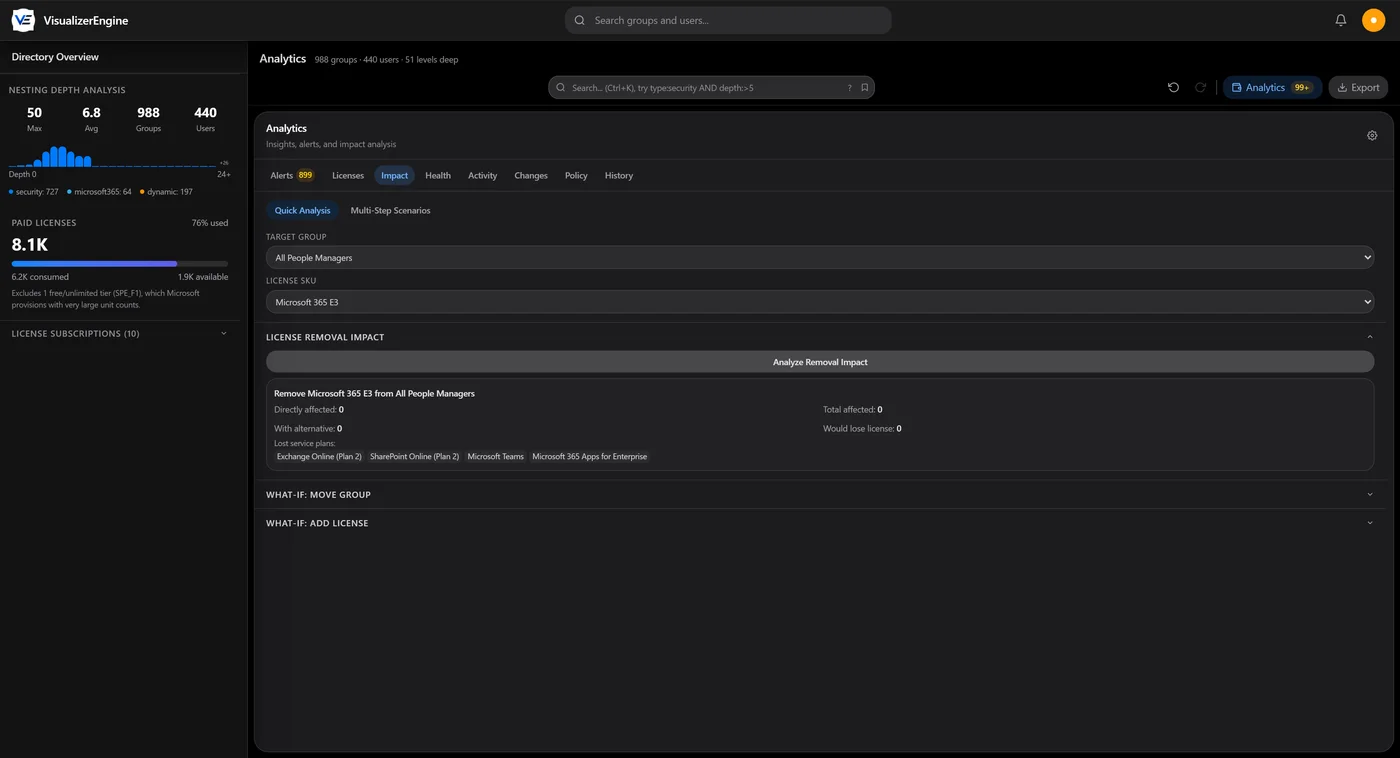Click the 'Microsoft Teams' service plan chip
Image resolution: width=1400 pixels, height=758 pixels.
tap(496, 457)
